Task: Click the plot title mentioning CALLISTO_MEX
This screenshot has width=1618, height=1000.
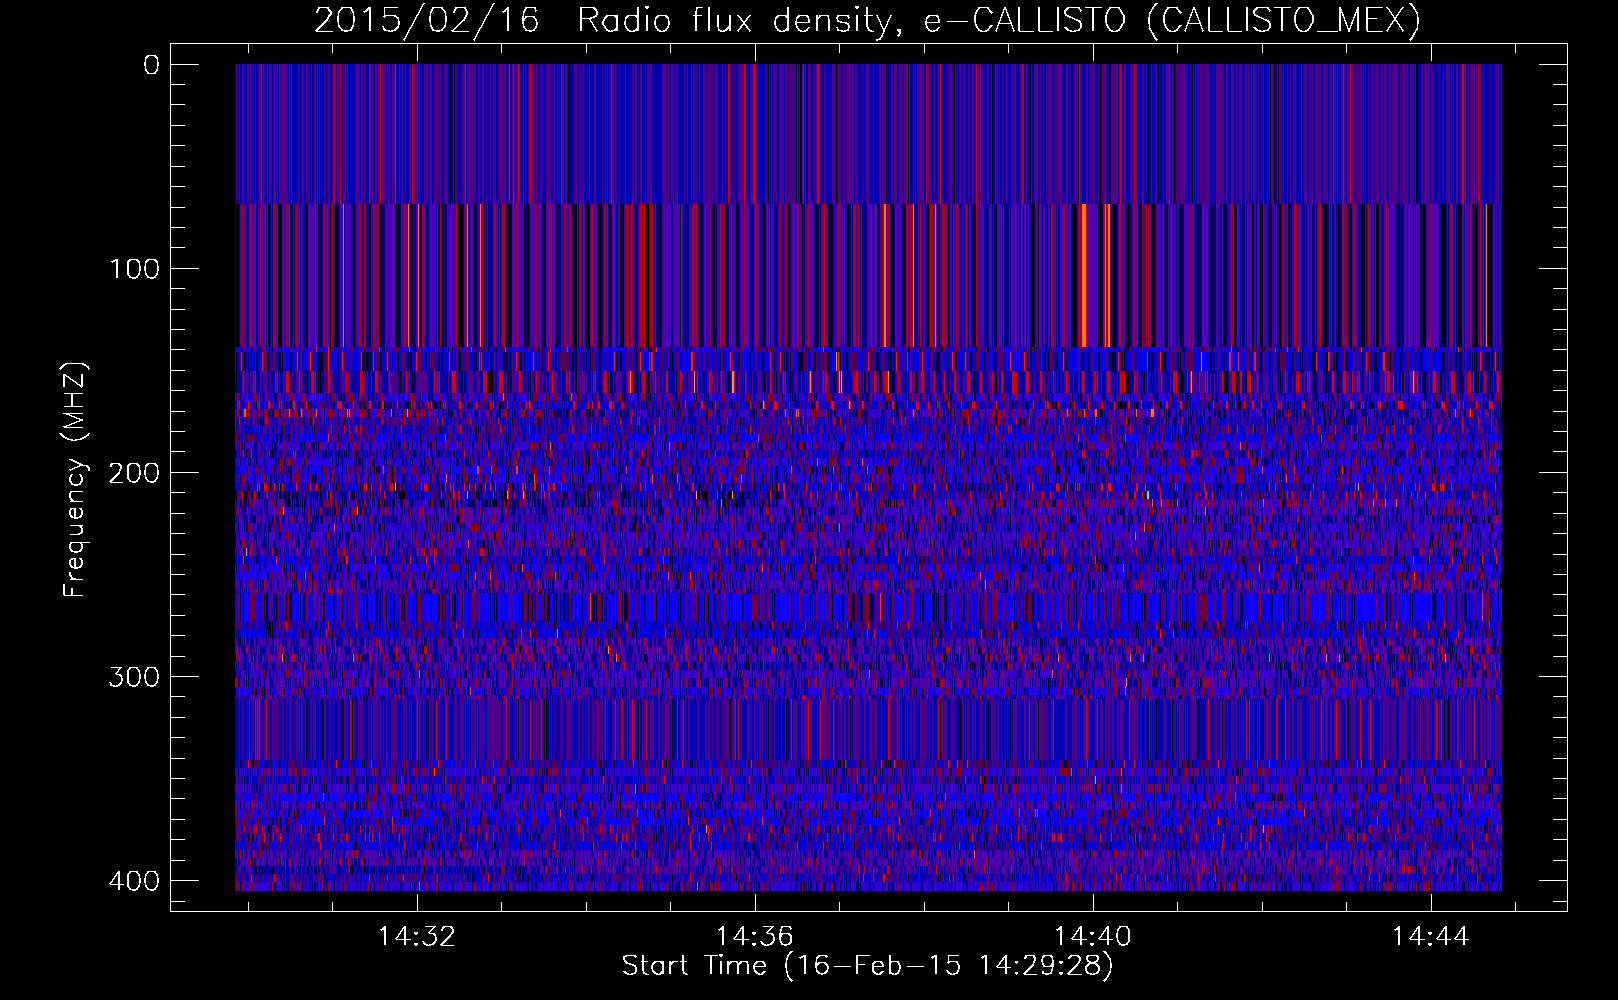Action: tap(868, 20)
